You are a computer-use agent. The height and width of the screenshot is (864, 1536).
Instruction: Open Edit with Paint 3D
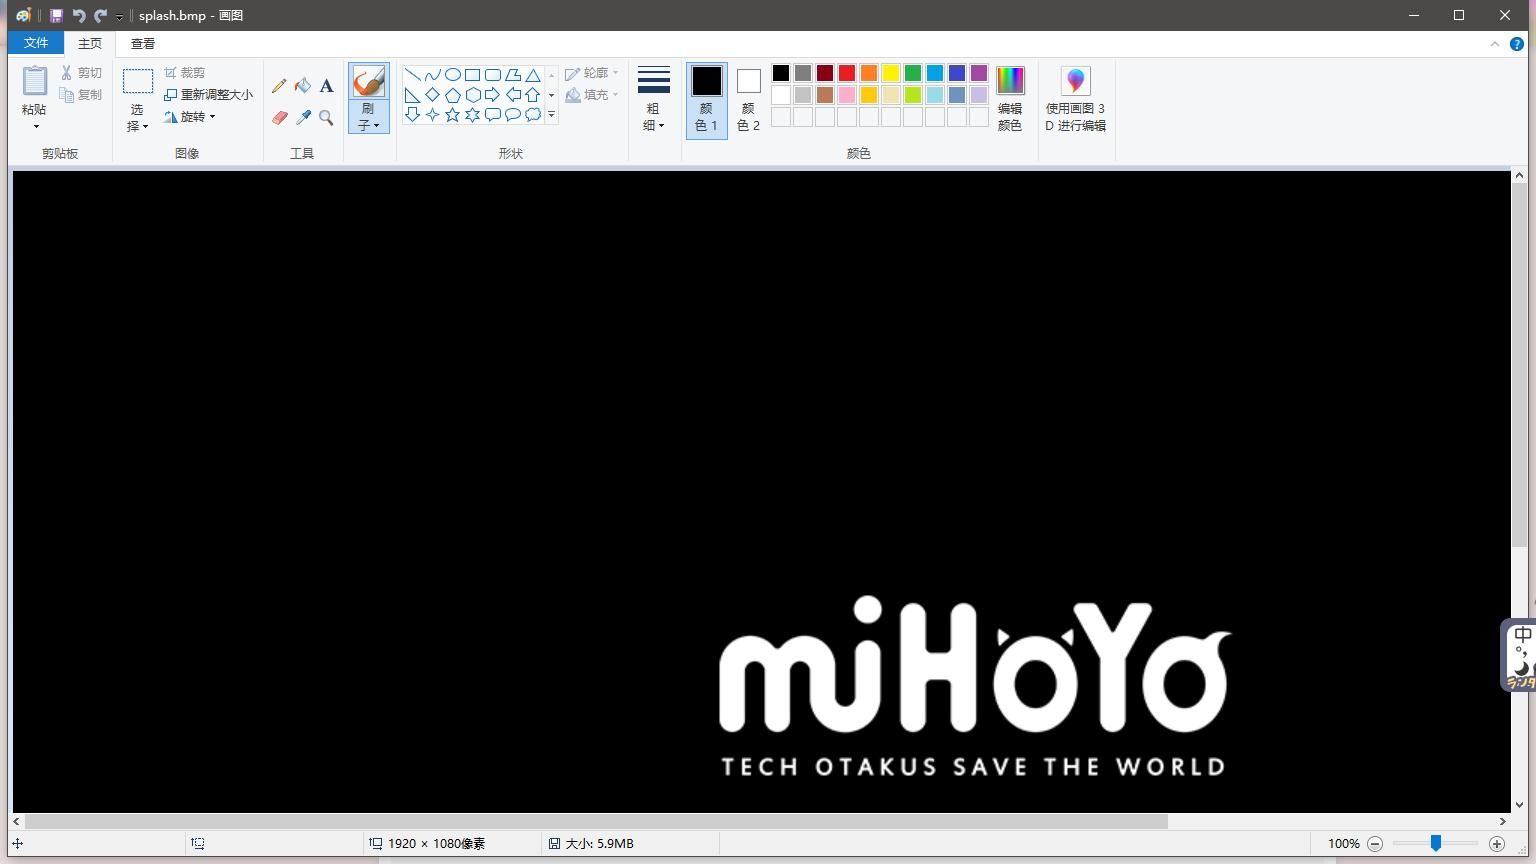[x=1075, y=99]
